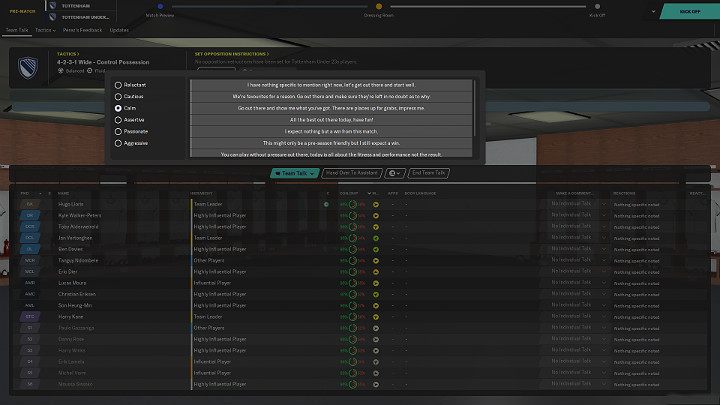Select the Passionate tone radio button
720x405 pixels.
118,131
